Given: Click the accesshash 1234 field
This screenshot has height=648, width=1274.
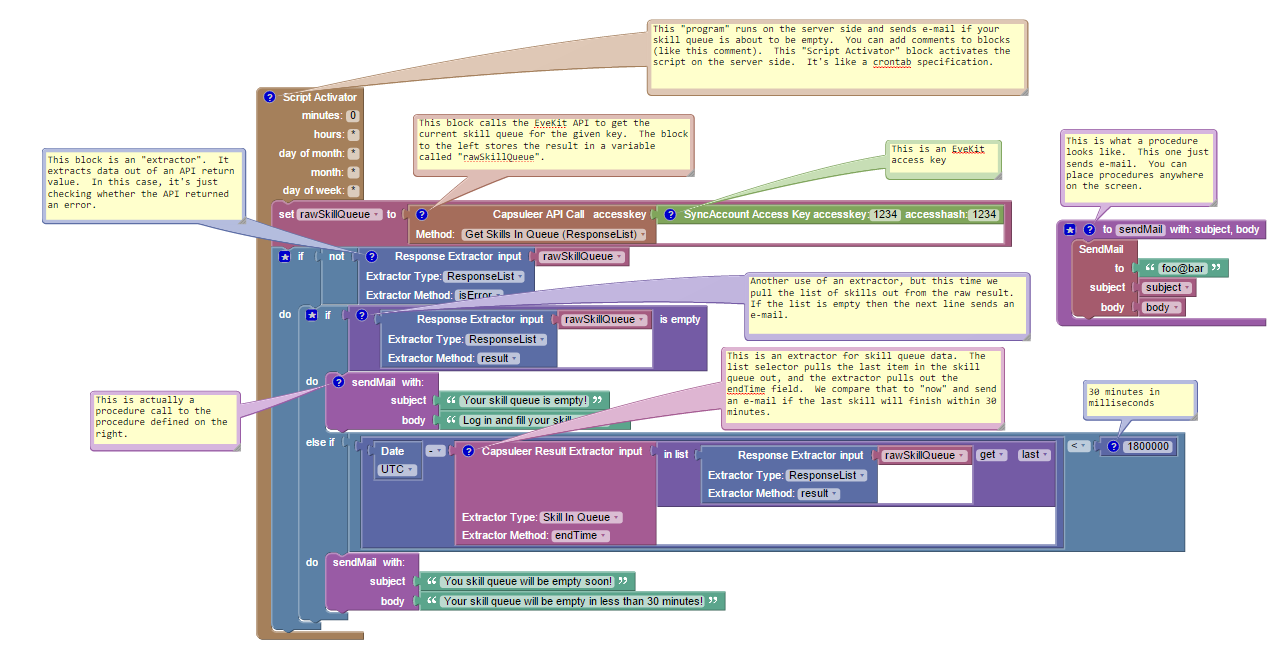Looking at the screenshot, I should [x=984, y=214].
